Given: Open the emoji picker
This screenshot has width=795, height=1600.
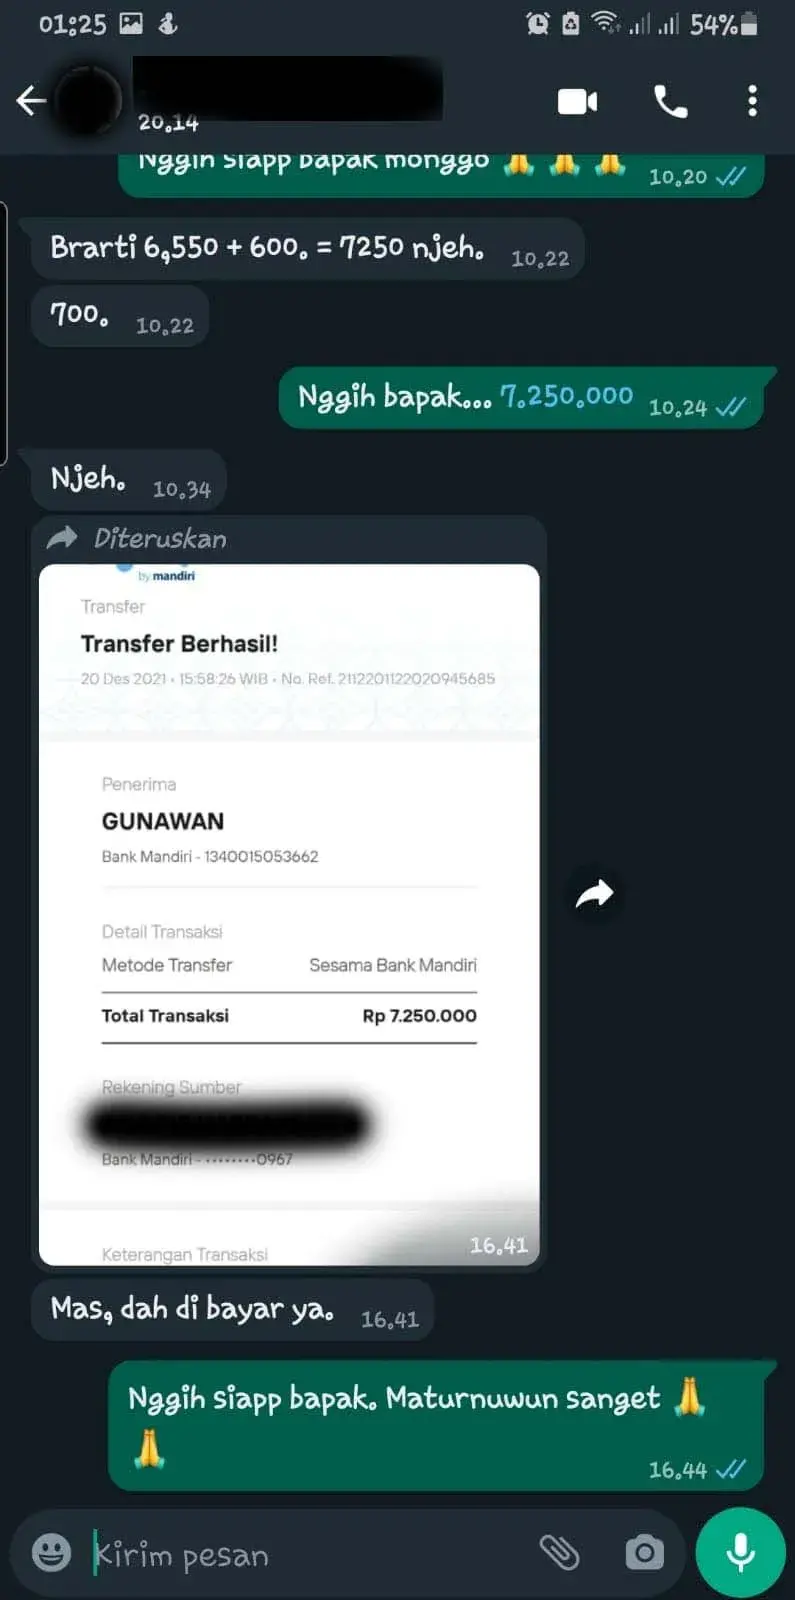Looking at the screenshot, I should 51,1553.
